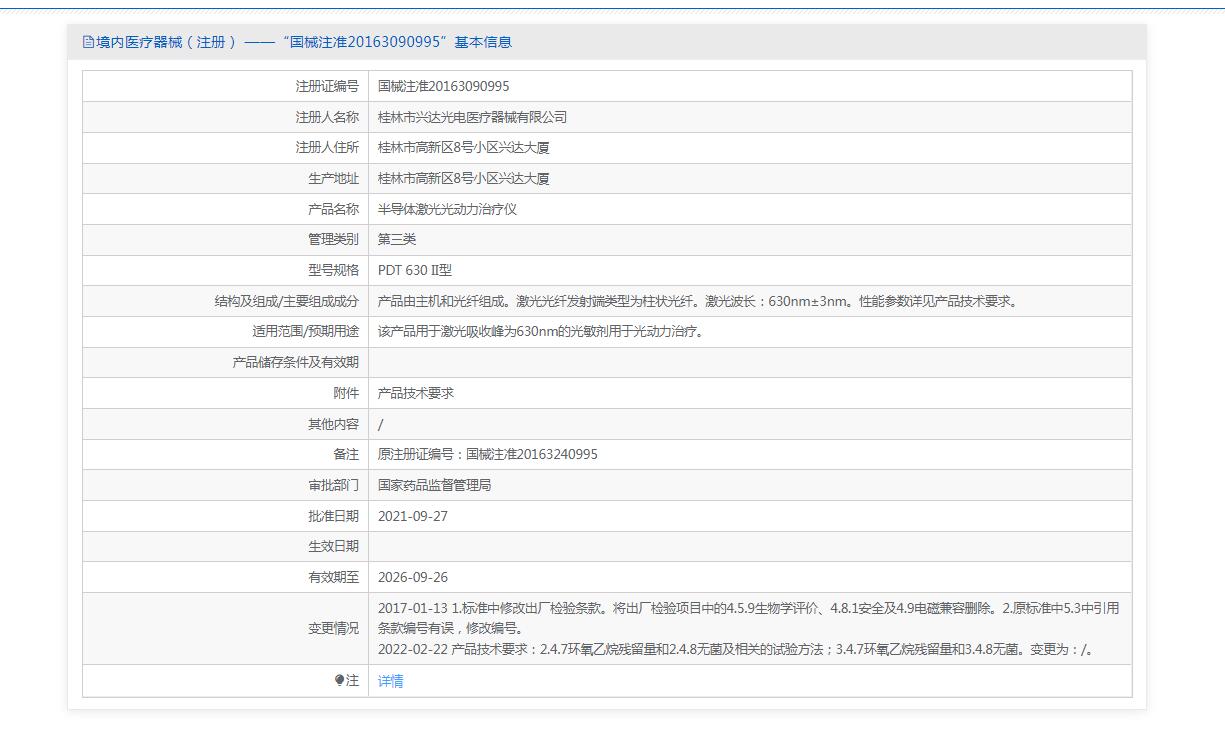Click registrant name 桂林市兴达光电医疗器械有限公司

coord(472,117)
